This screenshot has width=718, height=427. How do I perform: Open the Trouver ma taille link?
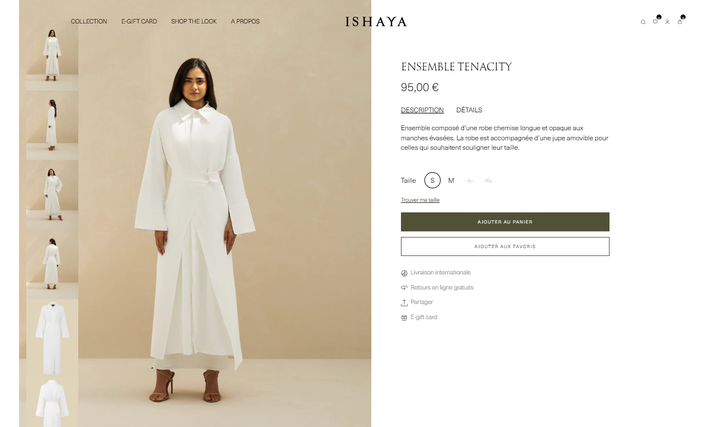tap(420, 200)
